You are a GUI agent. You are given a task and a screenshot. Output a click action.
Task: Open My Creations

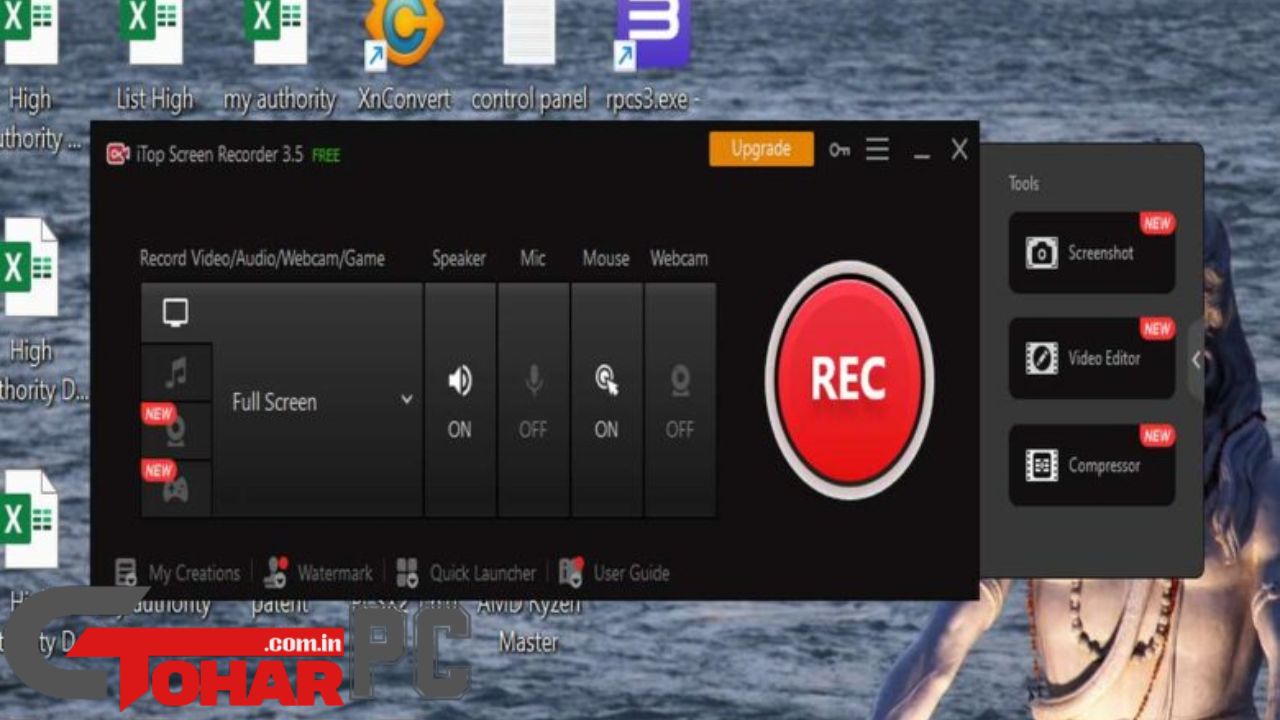177,573
